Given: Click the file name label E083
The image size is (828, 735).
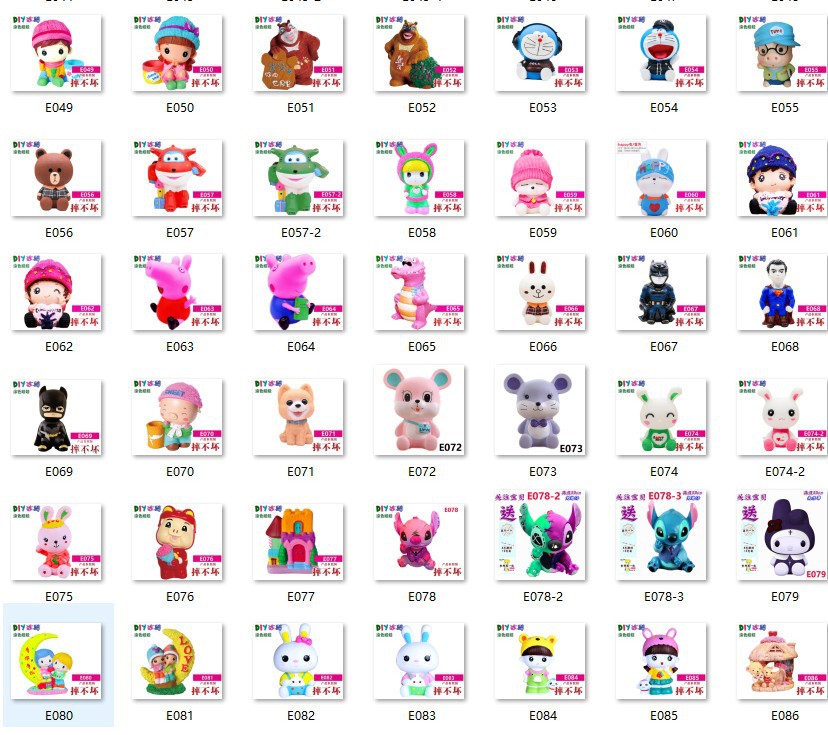Looking at the screenshot, I should pos(422,716).
